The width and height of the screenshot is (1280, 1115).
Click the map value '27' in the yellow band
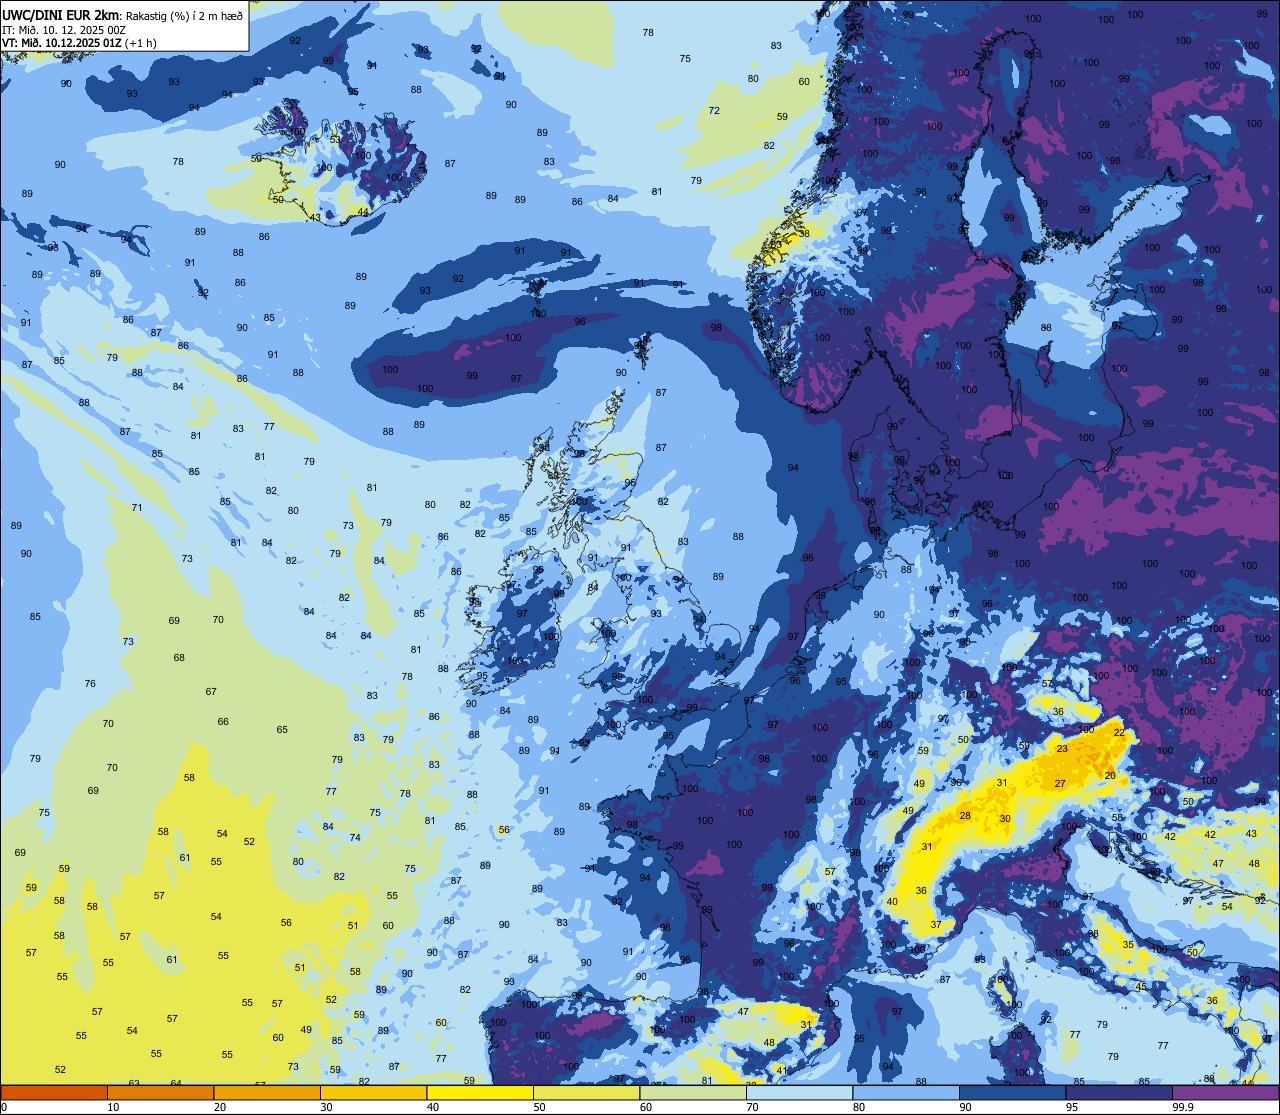tap(1060, 784)
